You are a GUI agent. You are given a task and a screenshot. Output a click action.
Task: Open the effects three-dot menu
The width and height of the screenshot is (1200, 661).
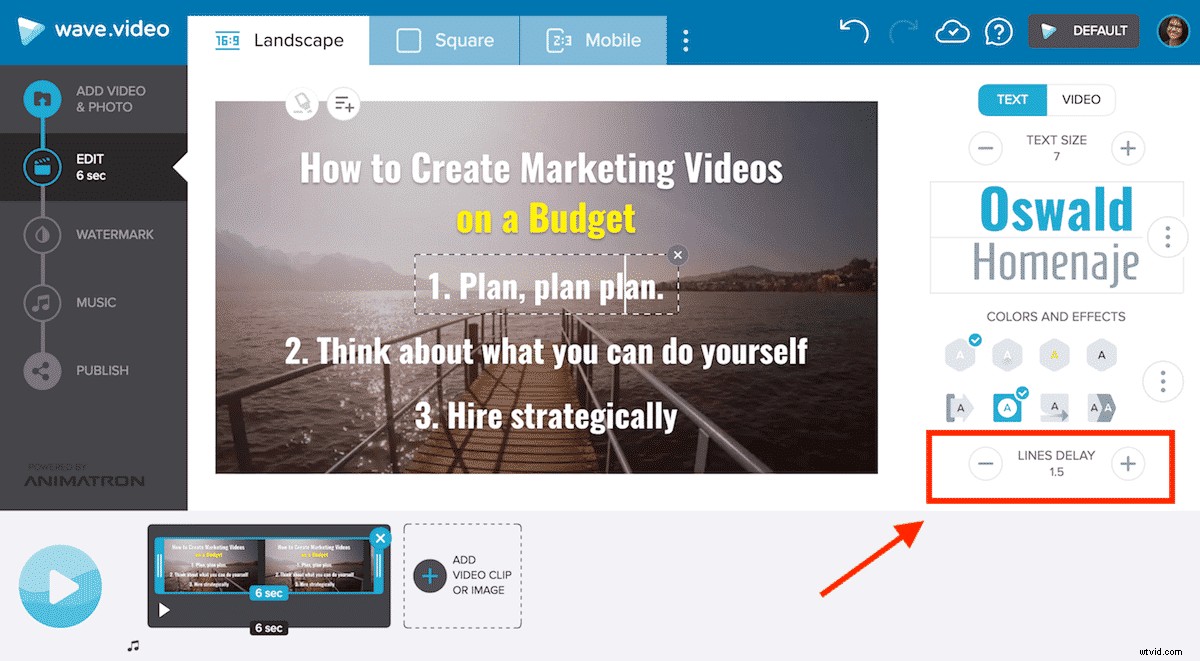(1163, 381)
